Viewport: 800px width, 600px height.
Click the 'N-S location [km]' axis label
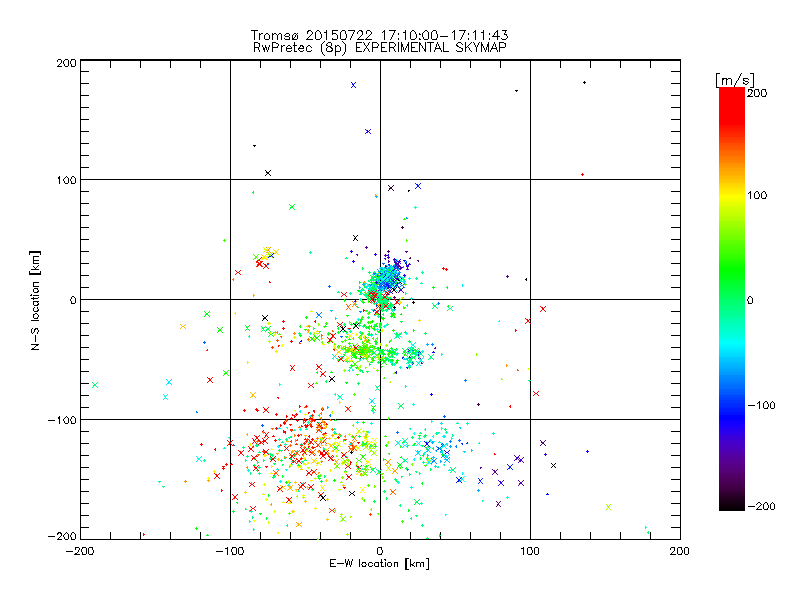click(35, 300)
